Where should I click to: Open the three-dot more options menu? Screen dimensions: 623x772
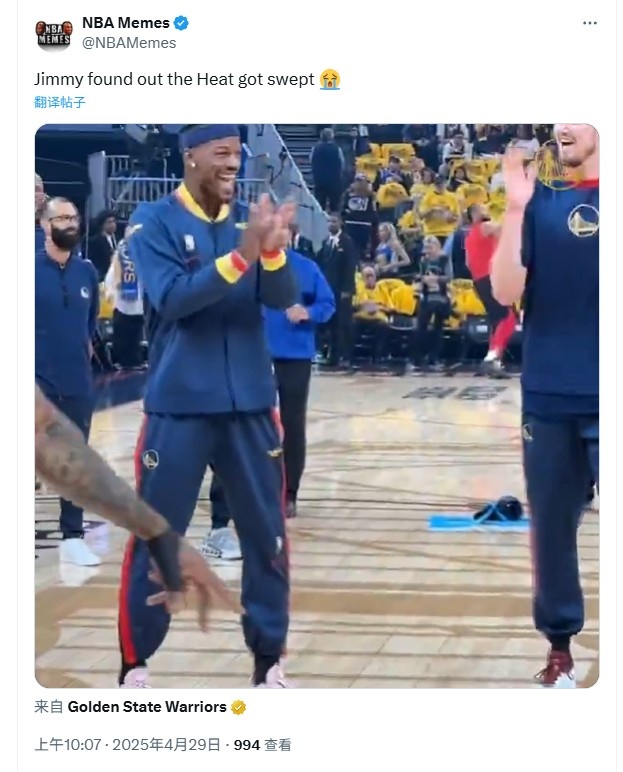coord(590,23)
